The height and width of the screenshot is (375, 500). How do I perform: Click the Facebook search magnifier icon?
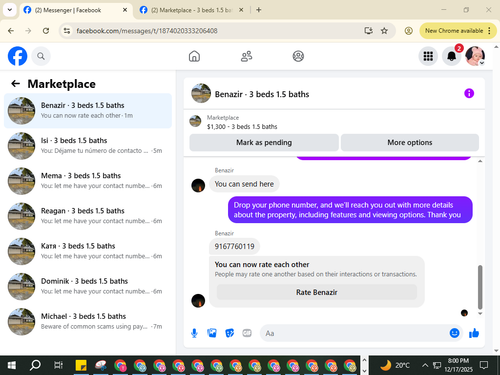tap(41, 56)
